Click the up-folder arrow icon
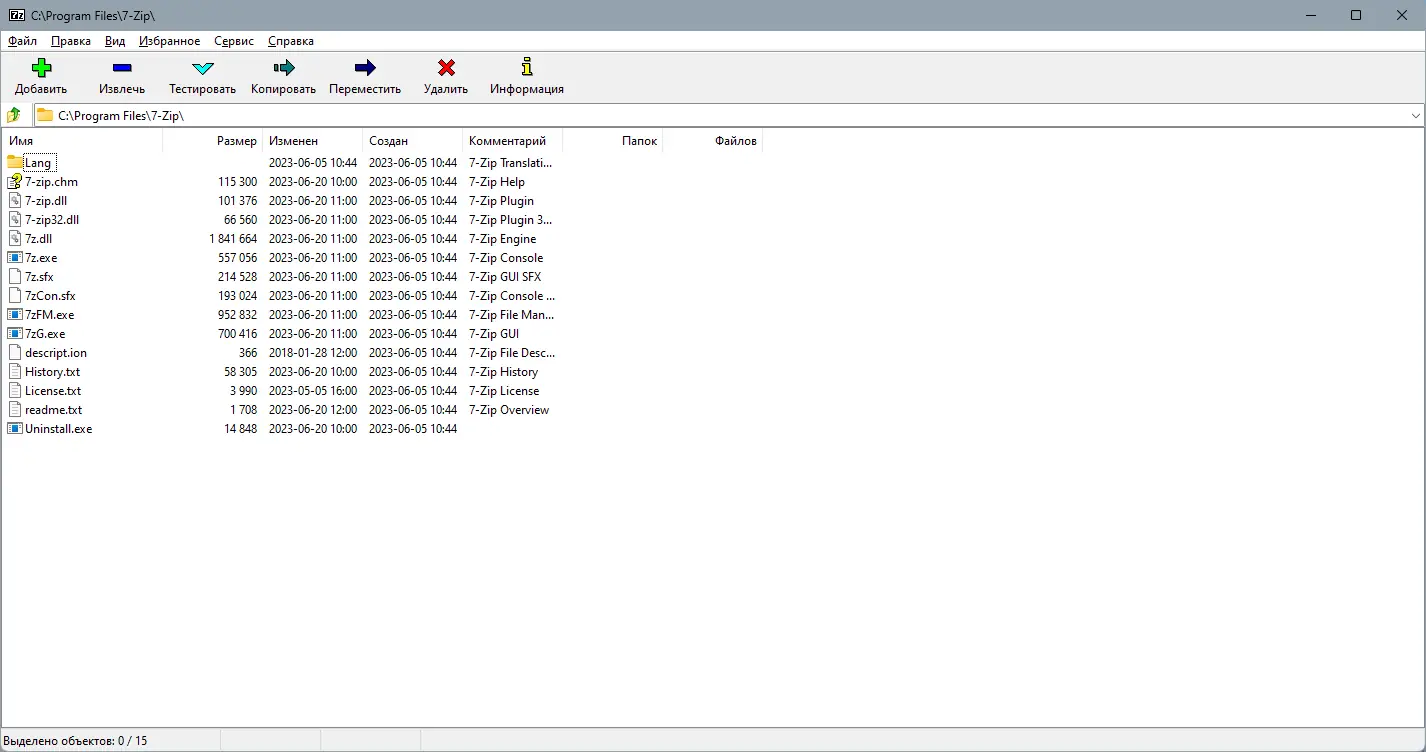This screenshot has height=752, width=1426. [14, 115]
